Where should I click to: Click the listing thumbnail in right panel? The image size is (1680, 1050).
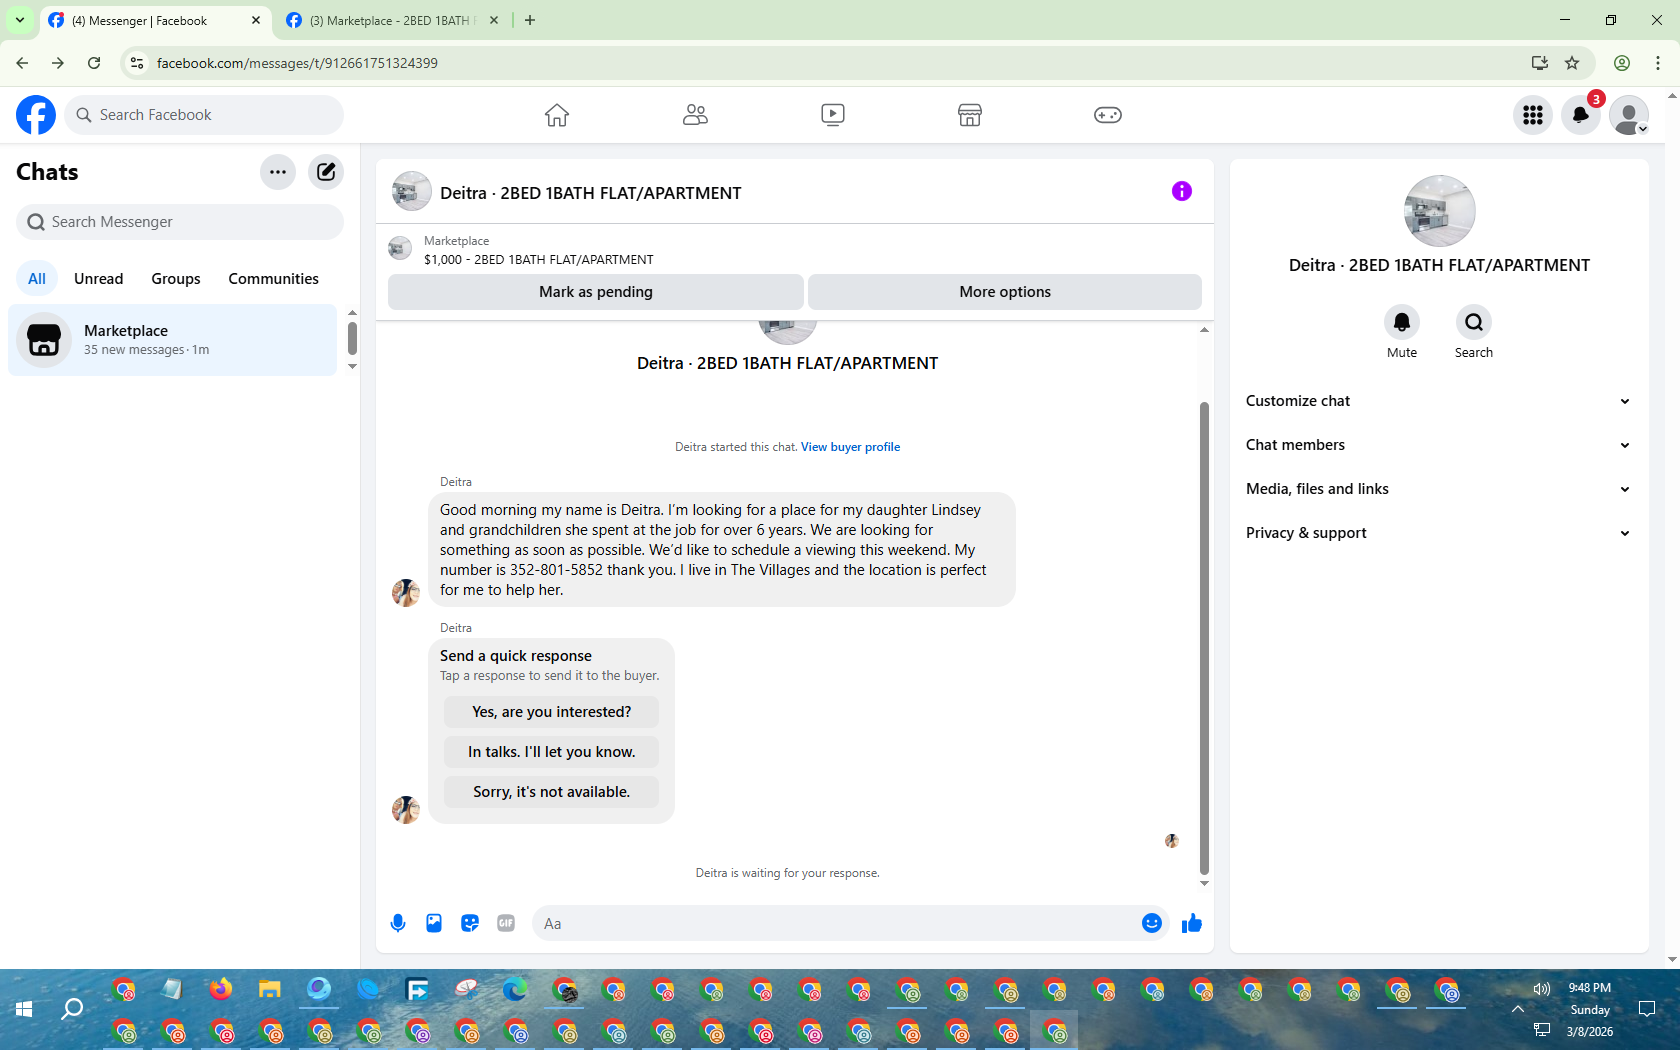[1440, 211]
